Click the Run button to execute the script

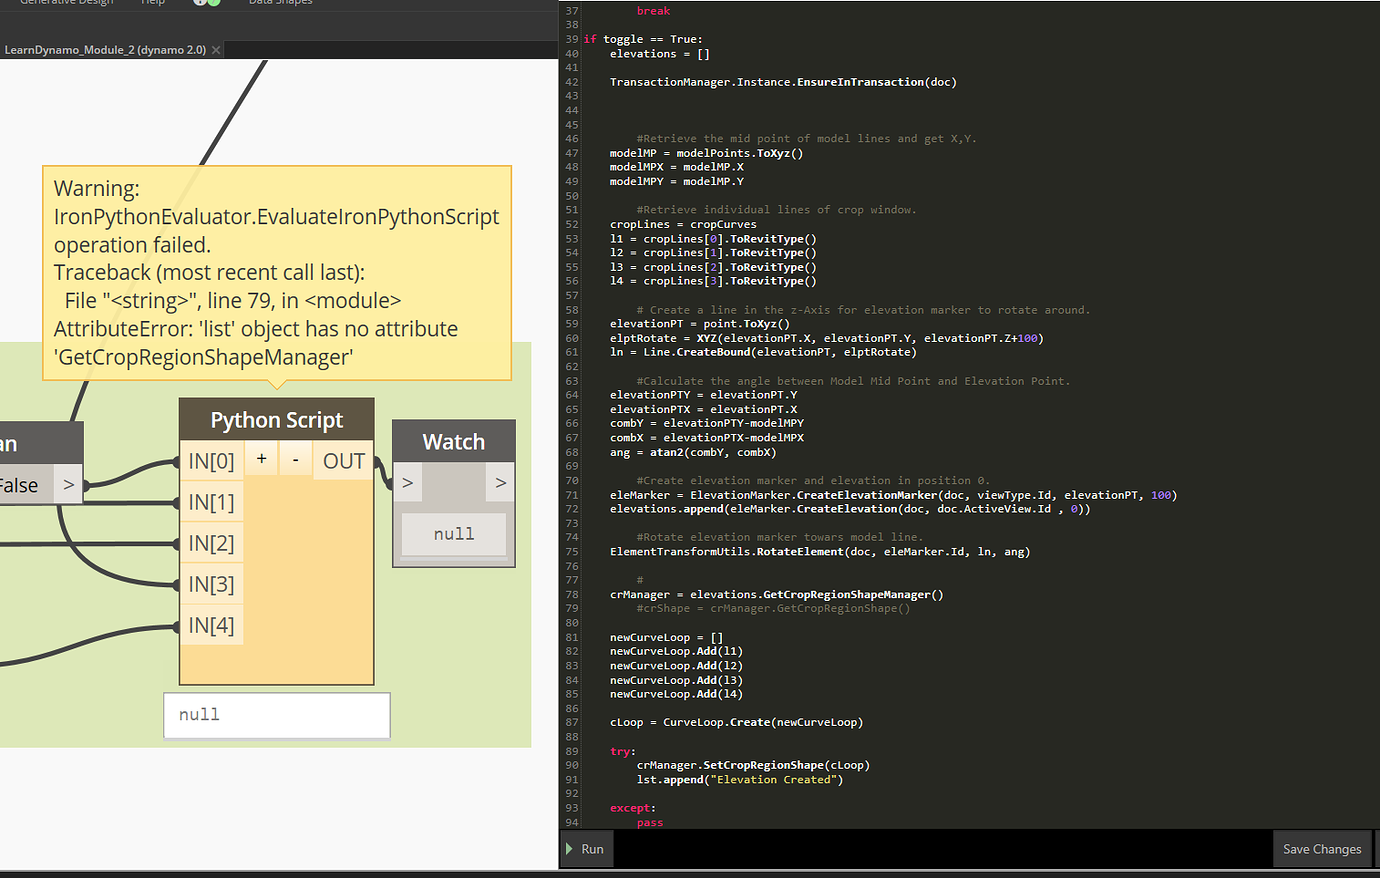(x=586, y=848)
